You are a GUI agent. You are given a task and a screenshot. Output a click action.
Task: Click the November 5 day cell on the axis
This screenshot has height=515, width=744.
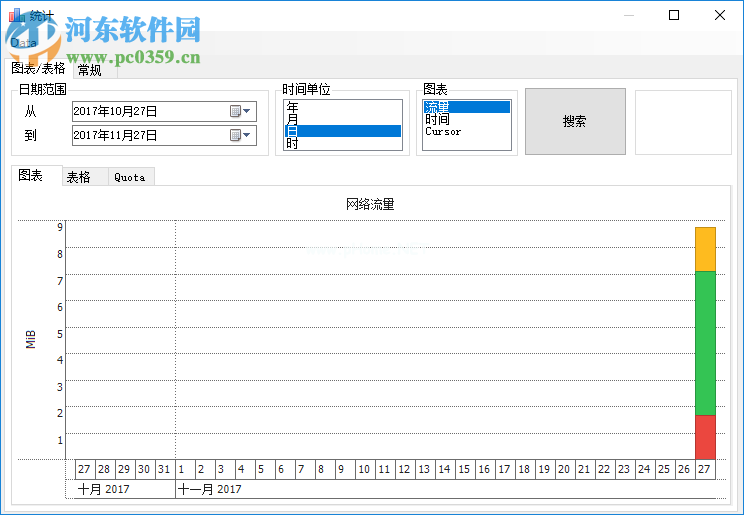(x=265, y=469)
